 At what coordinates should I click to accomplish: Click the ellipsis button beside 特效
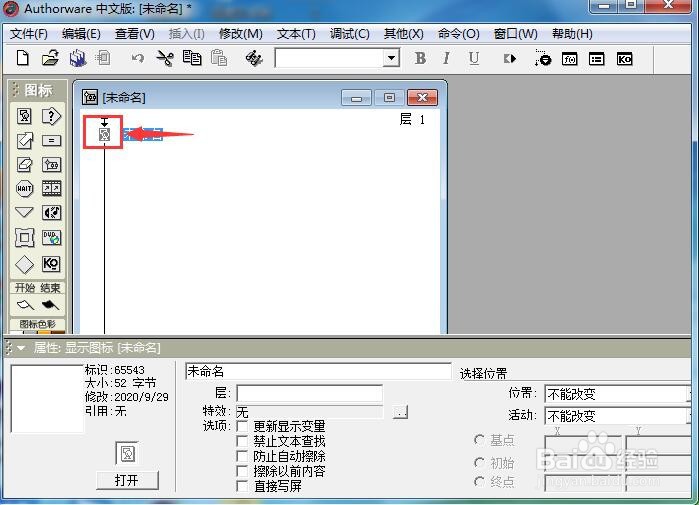coord(400,411)
